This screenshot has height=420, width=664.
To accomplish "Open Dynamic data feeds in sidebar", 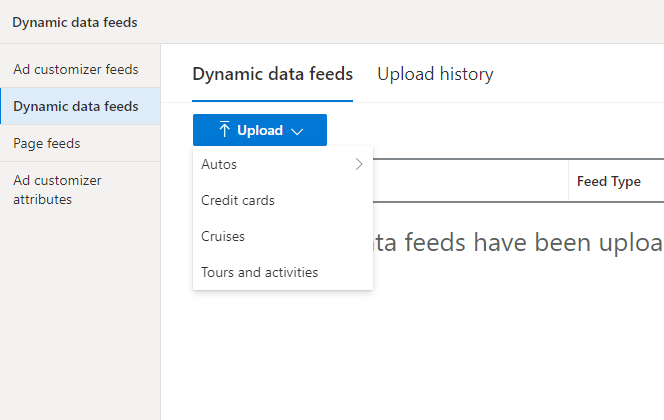I will [x=80, y=106].
